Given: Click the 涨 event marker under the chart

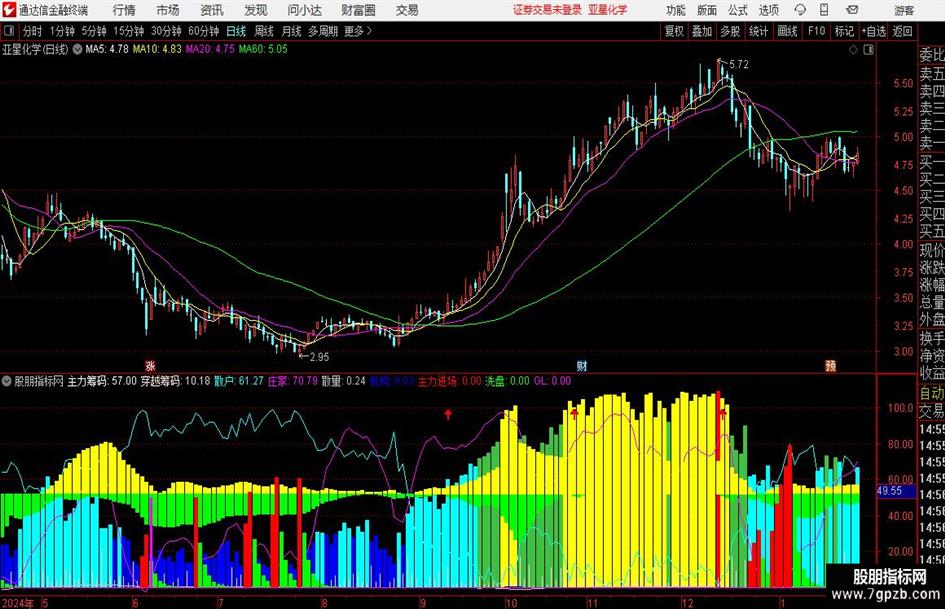Looking at the screenshot, I should tap(150, 365).
